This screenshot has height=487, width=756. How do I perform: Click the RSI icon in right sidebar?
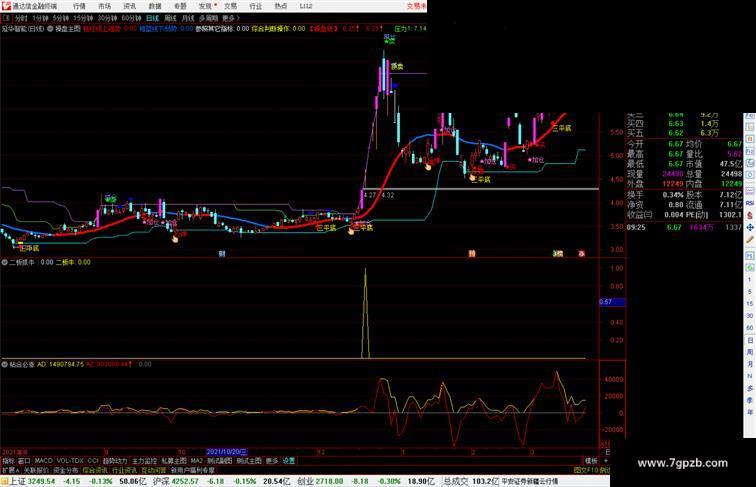750,203
